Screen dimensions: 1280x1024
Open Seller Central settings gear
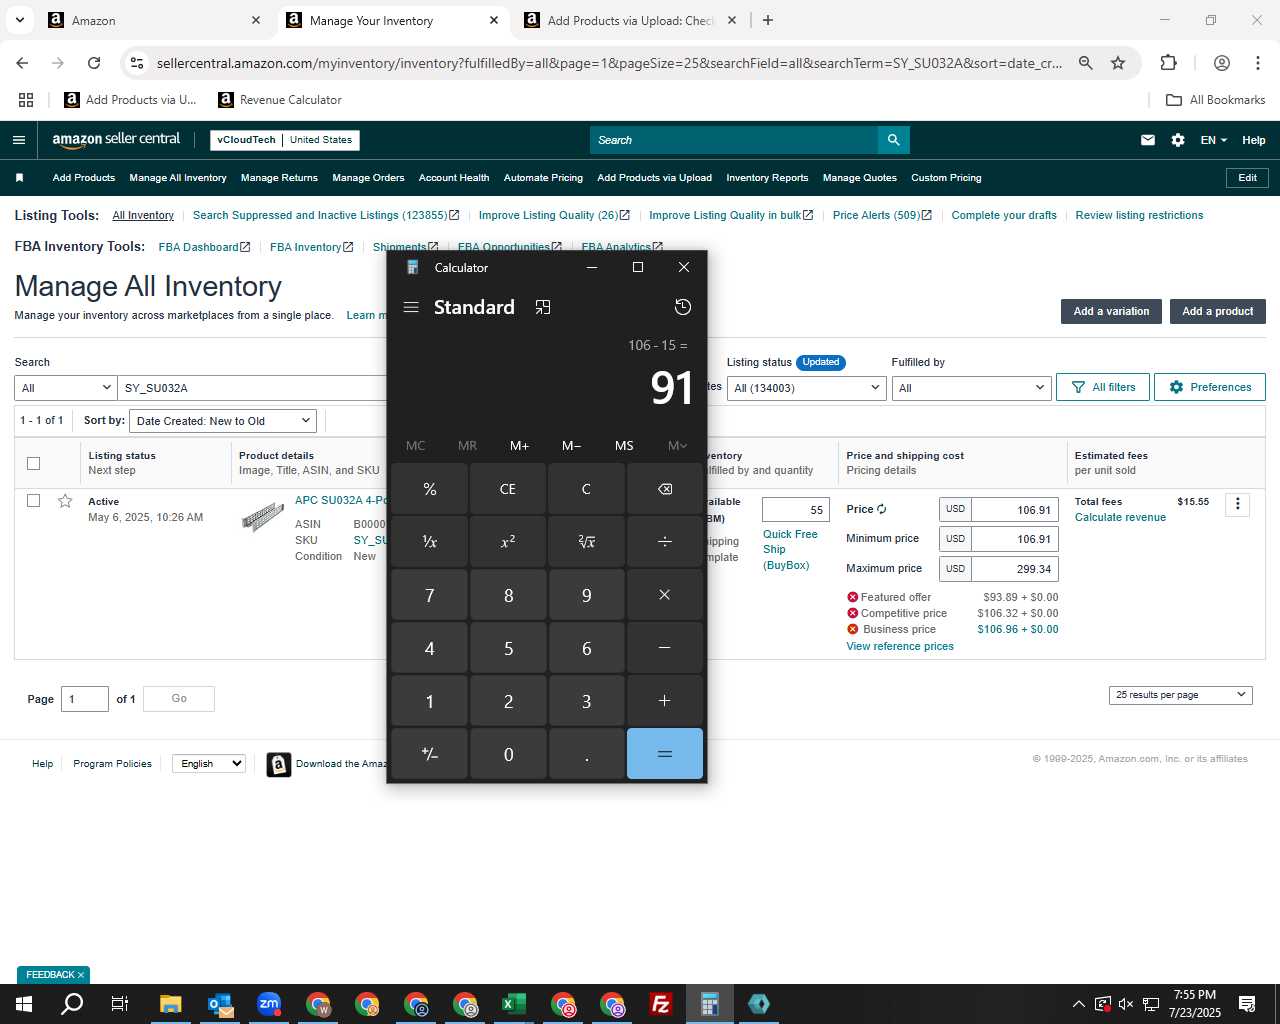click(x=1178, y=140)
